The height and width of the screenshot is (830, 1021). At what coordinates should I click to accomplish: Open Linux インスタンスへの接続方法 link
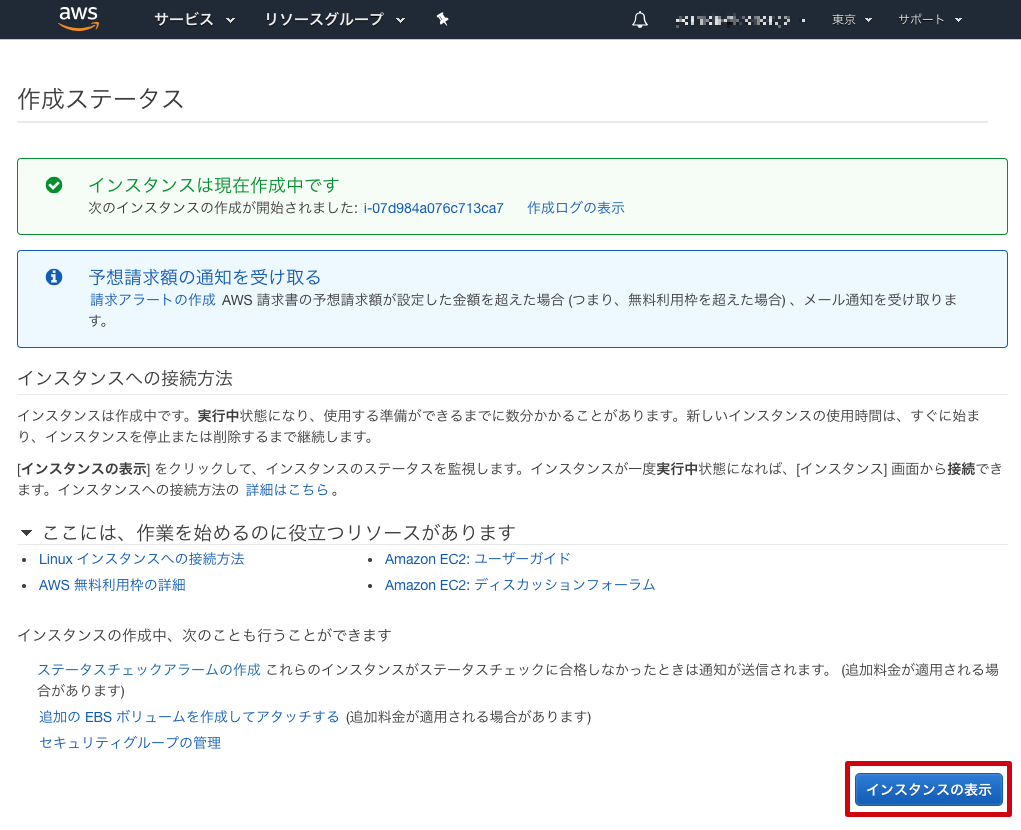point(141,559)
